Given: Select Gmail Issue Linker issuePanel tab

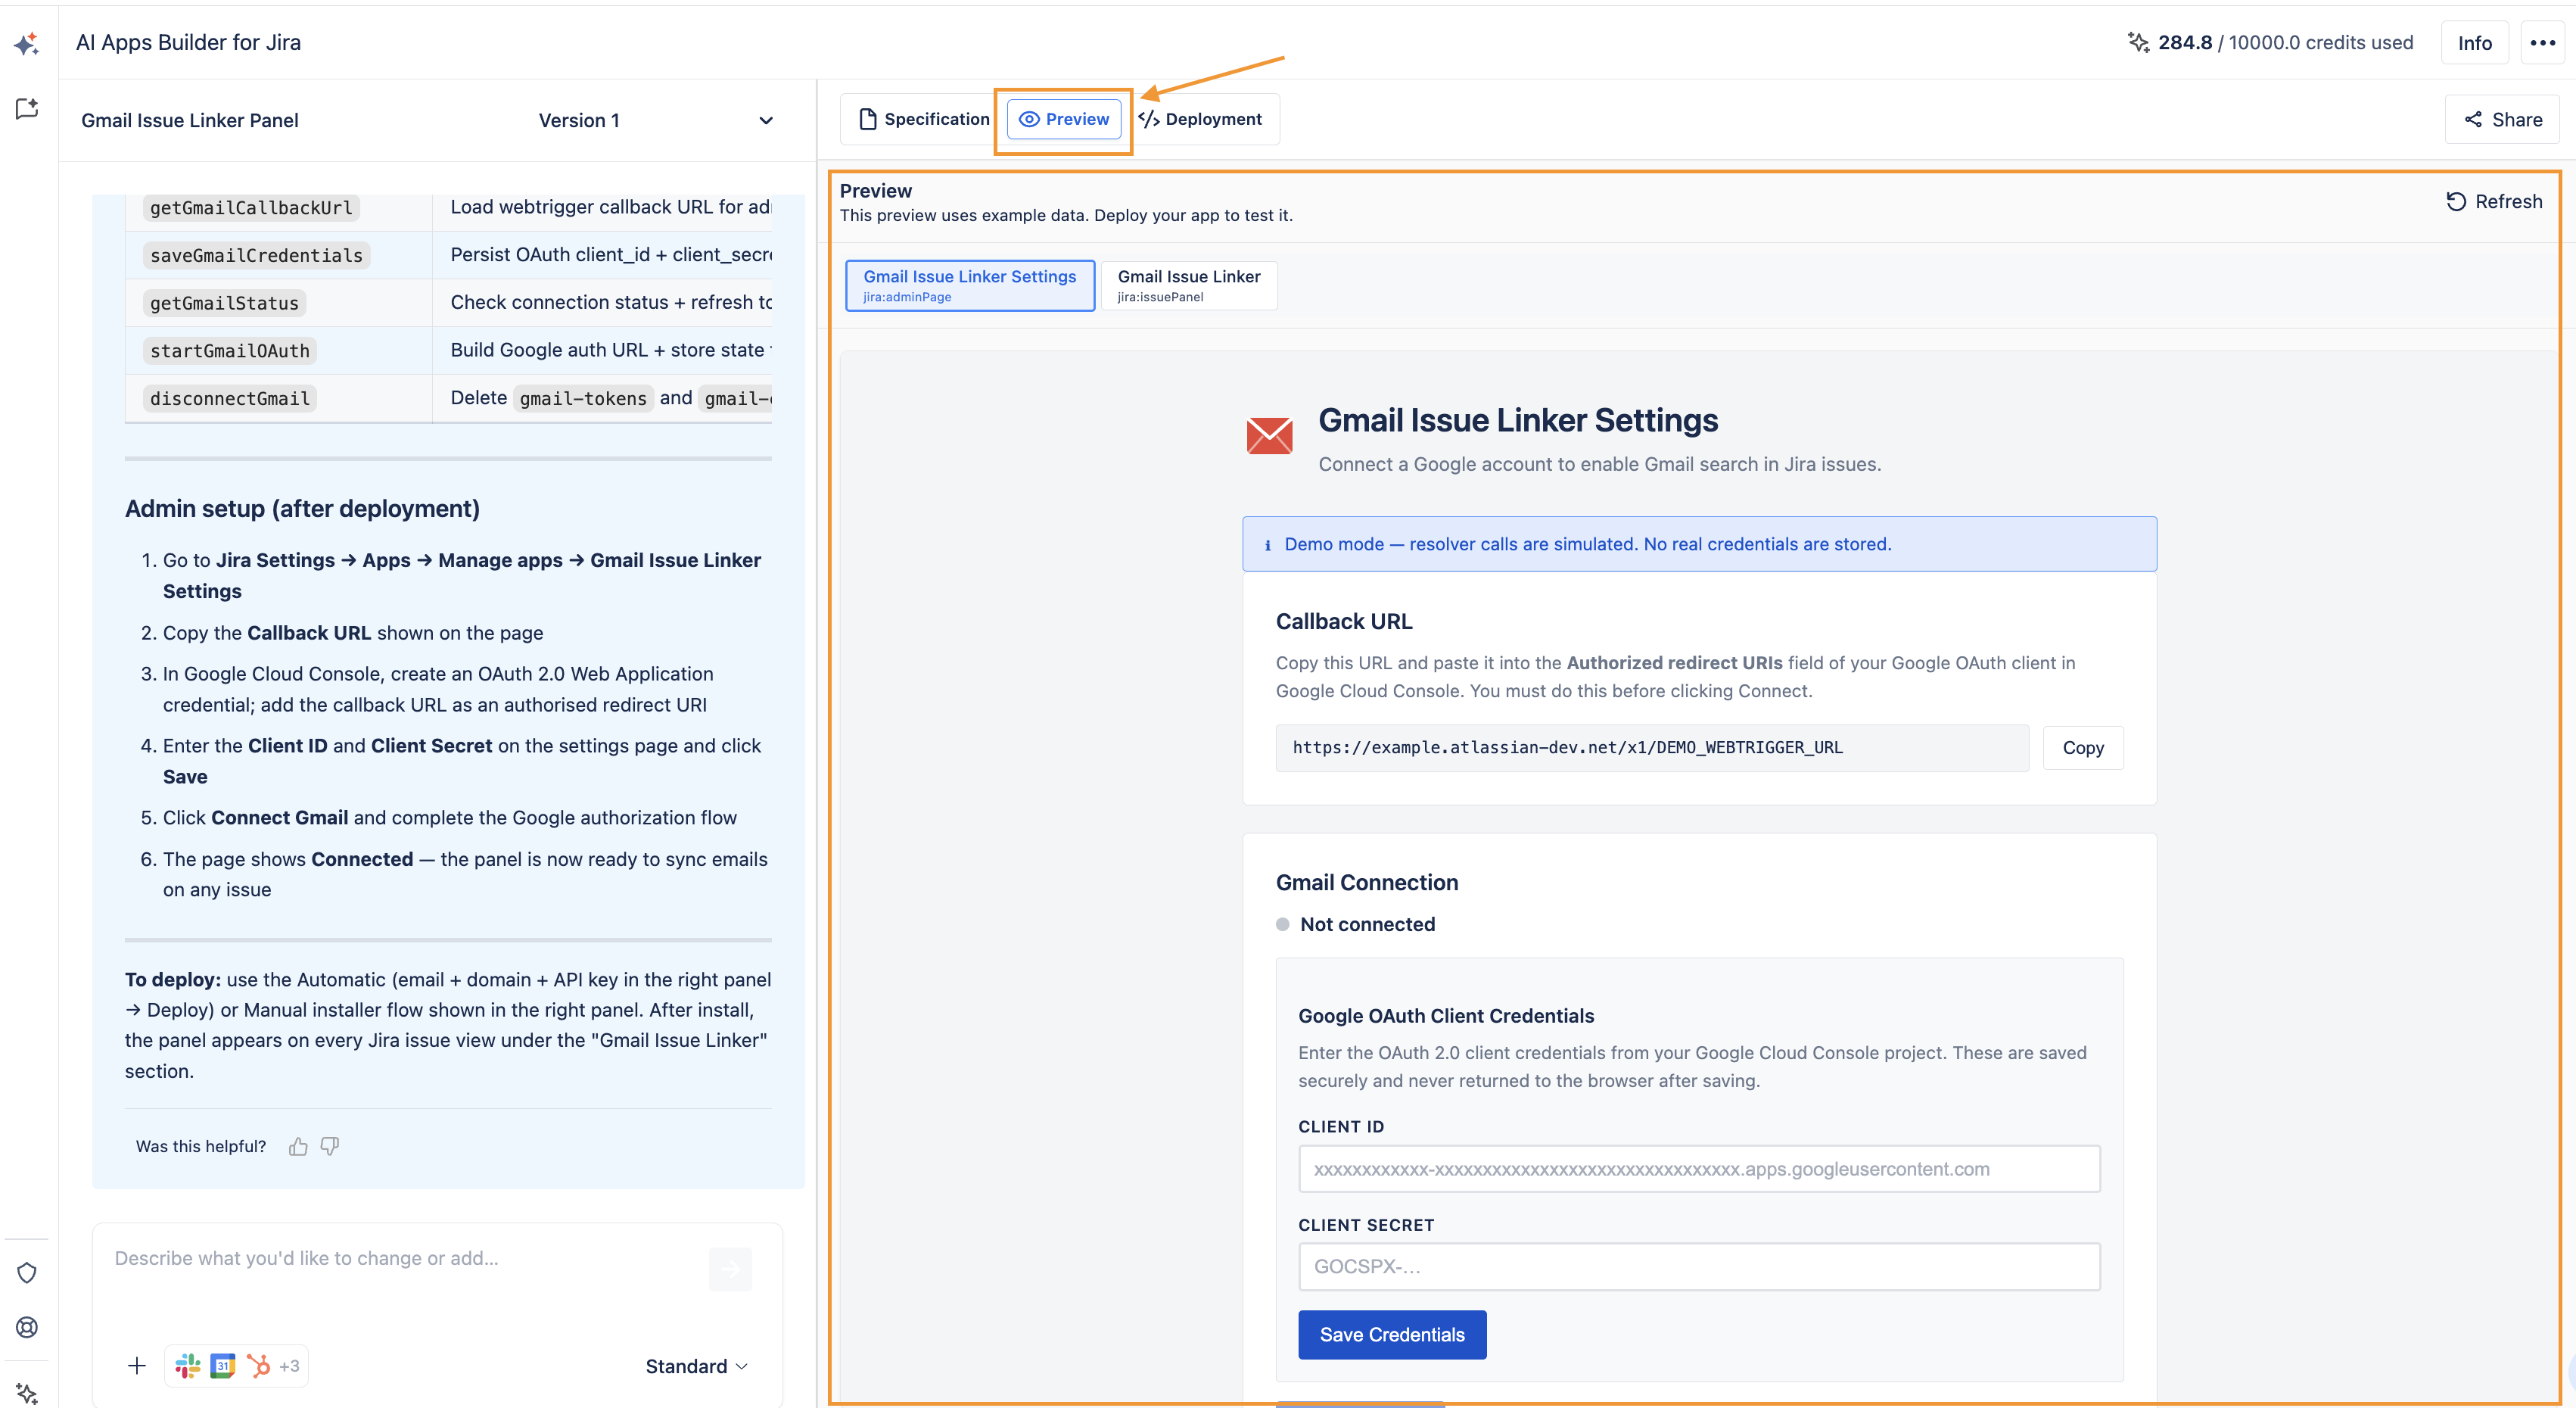Looking at the screenshot, I should click(1189, 285).
